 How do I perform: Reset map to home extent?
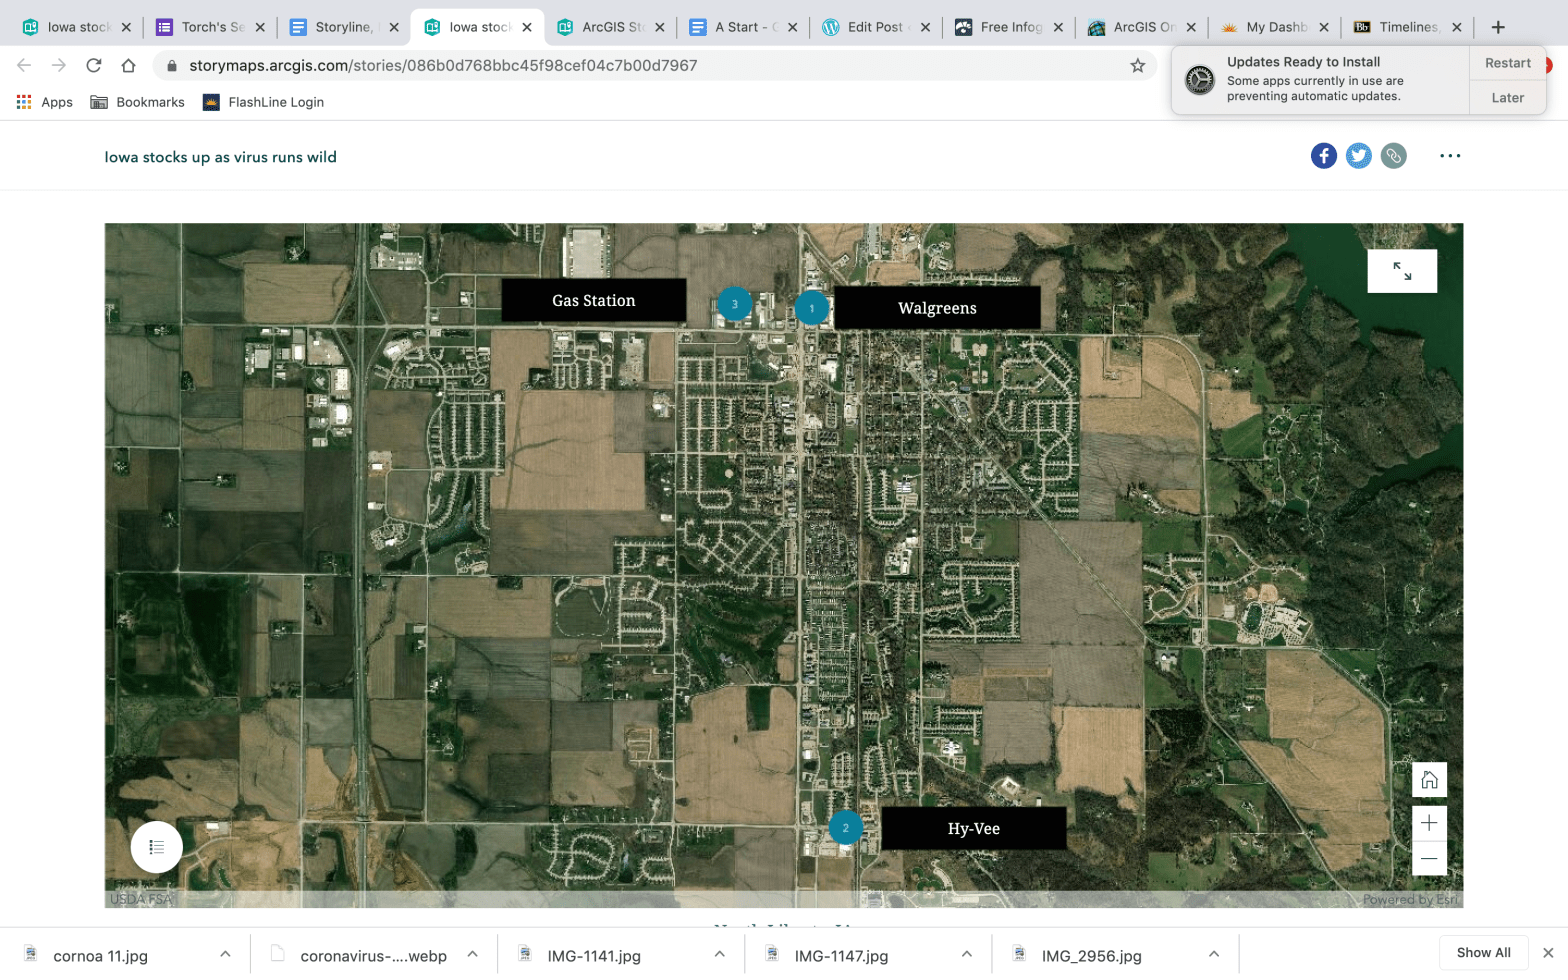point(1429,780)
